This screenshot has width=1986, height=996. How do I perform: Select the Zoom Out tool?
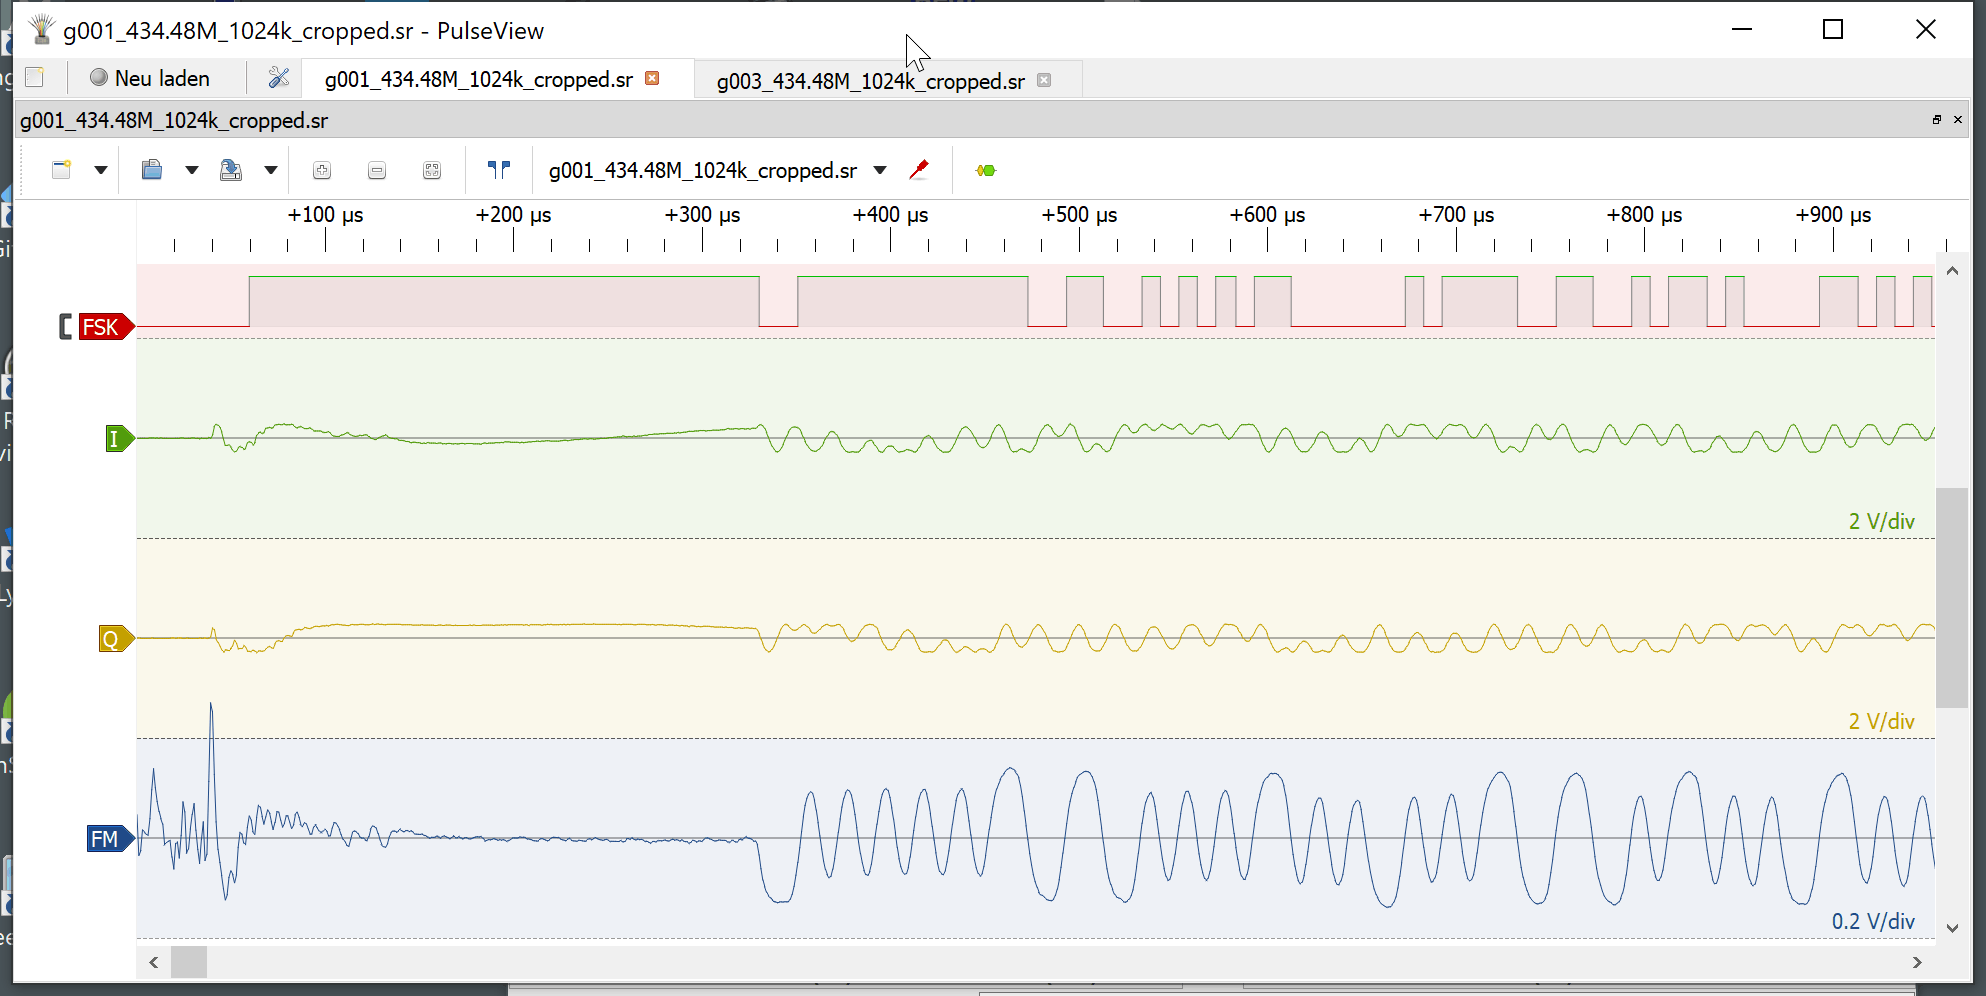[x=377, y=170]
